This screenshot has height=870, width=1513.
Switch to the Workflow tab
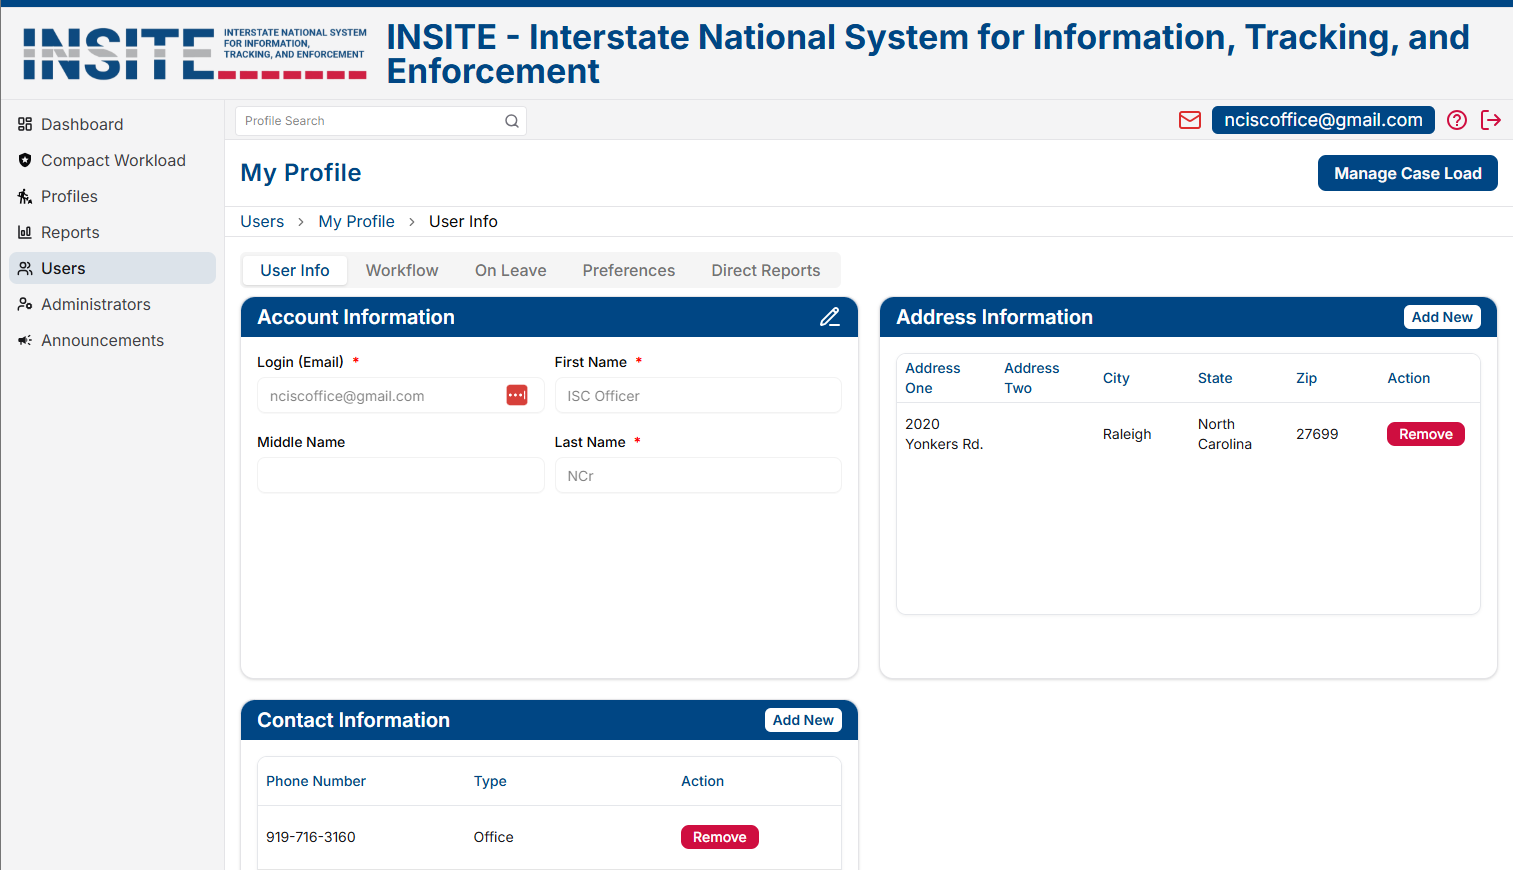pos(402,270)
